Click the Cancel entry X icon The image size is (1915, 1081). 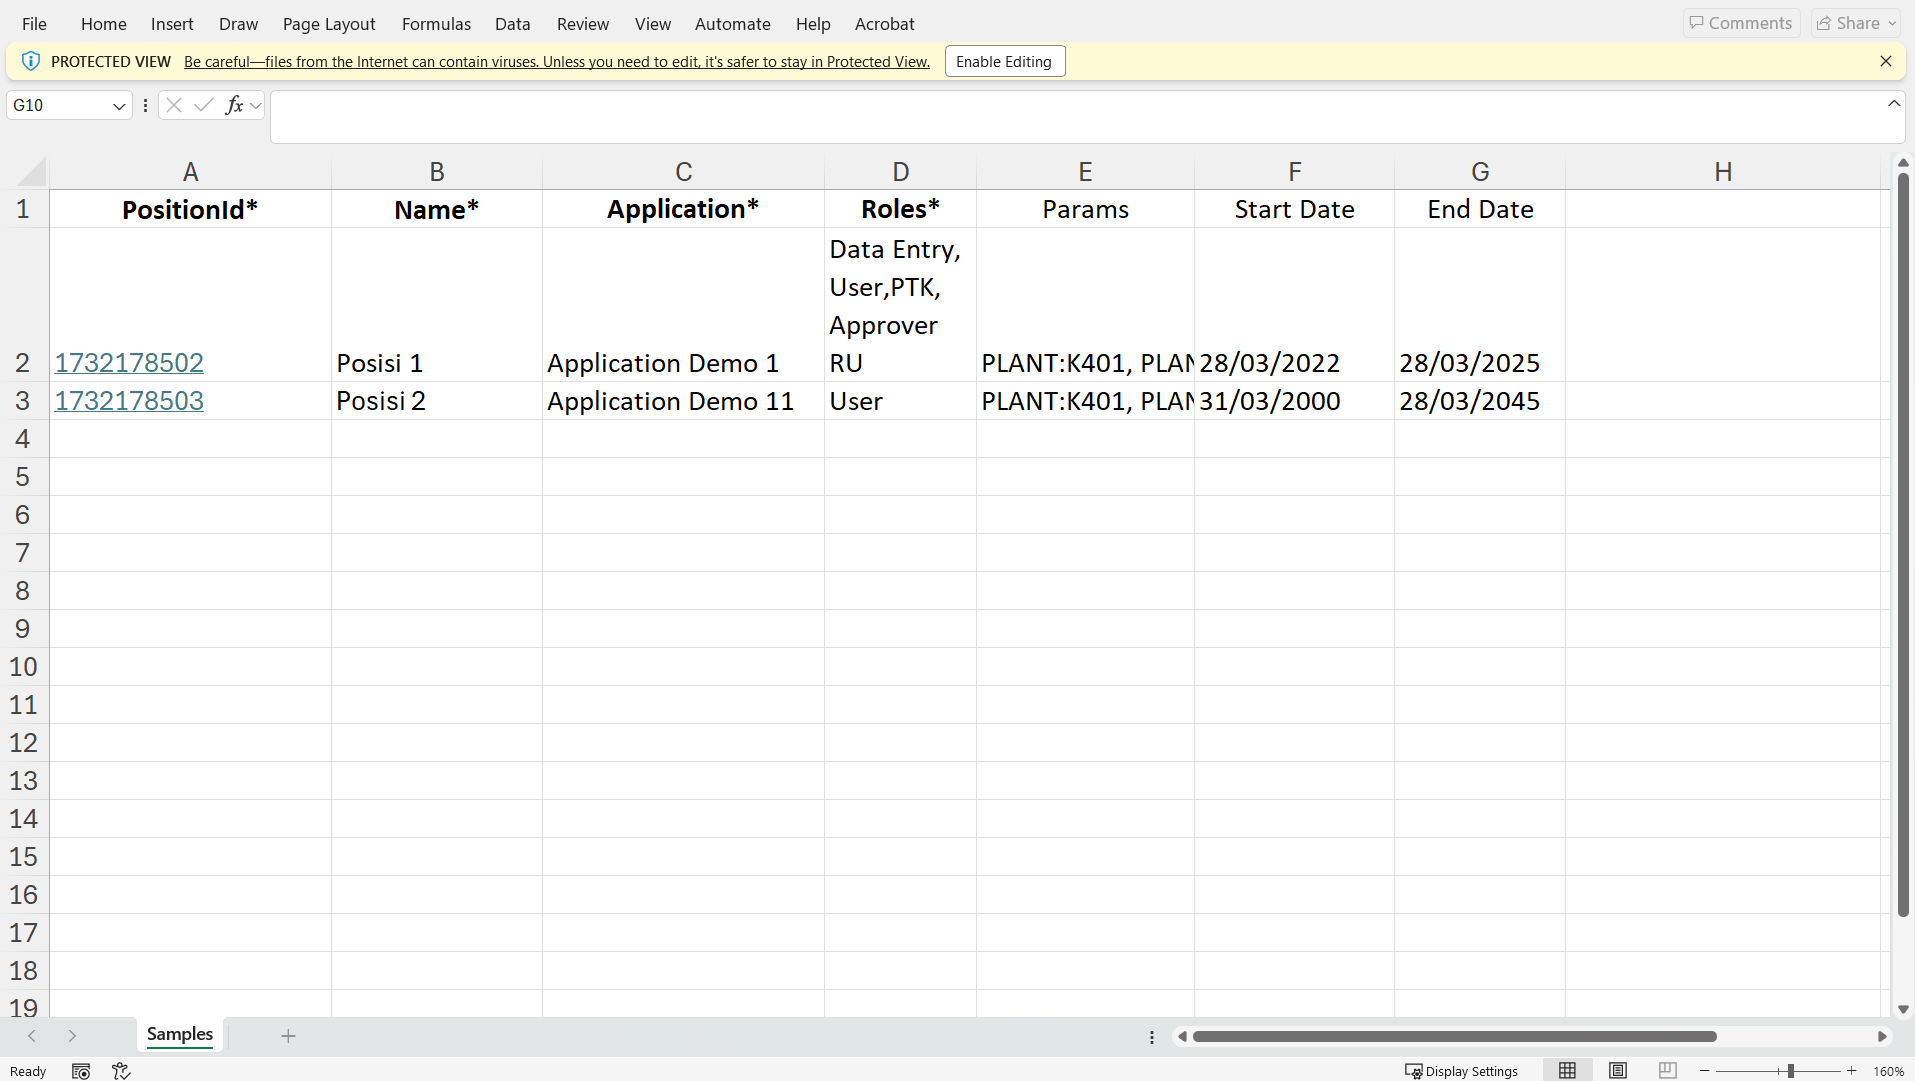173,105
